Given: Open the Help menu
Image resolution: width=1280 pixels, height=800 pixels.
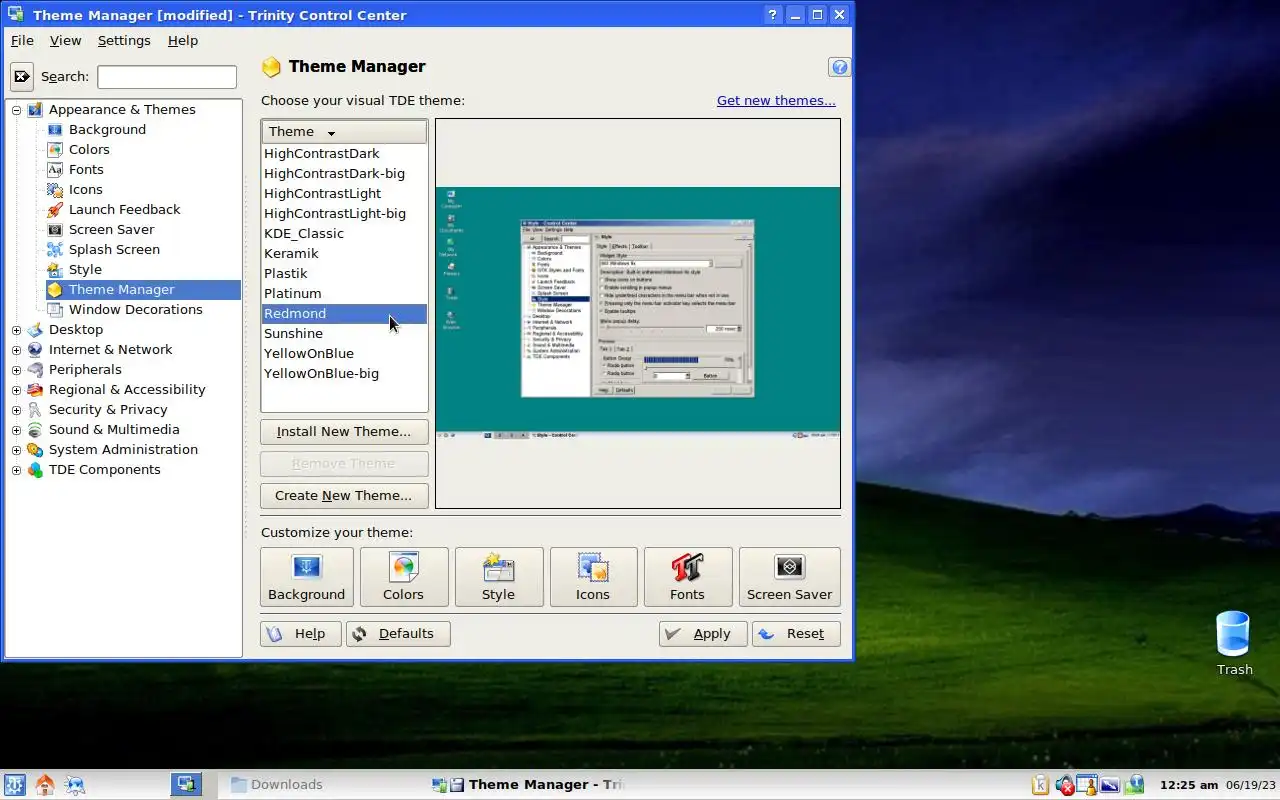Looking at the screenshot, I should [x=183, y=41].
